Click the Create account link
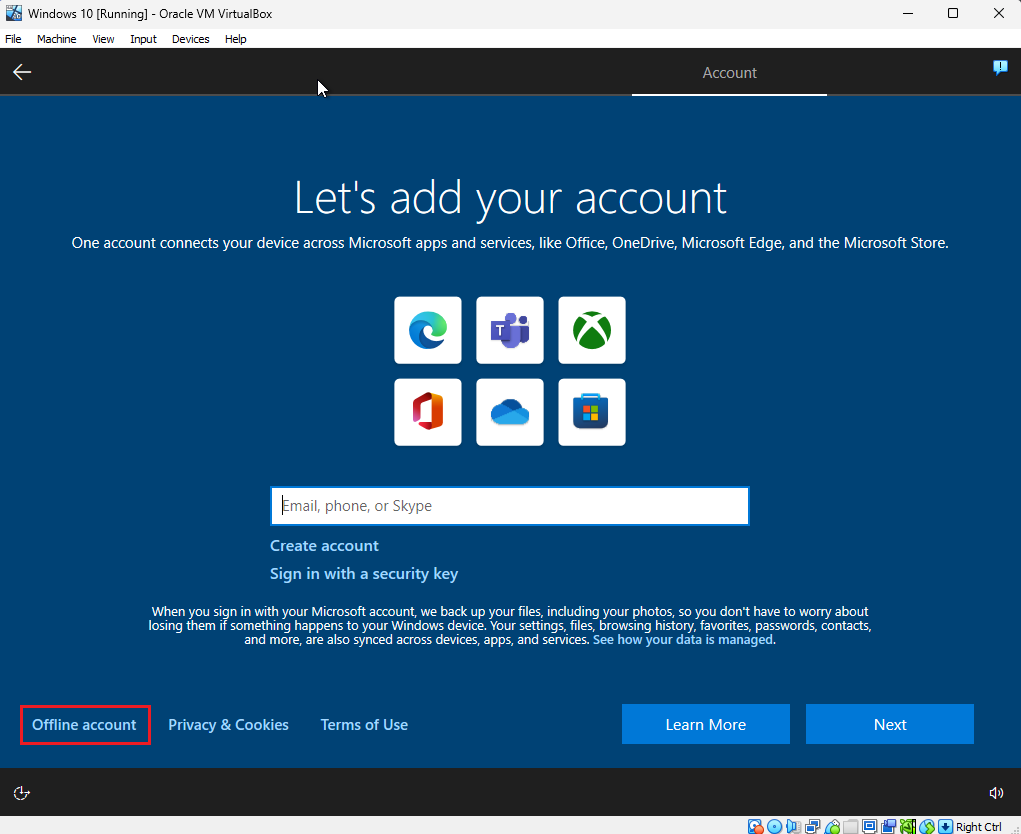Screen dimensions: 1021x834 [324, 546]
